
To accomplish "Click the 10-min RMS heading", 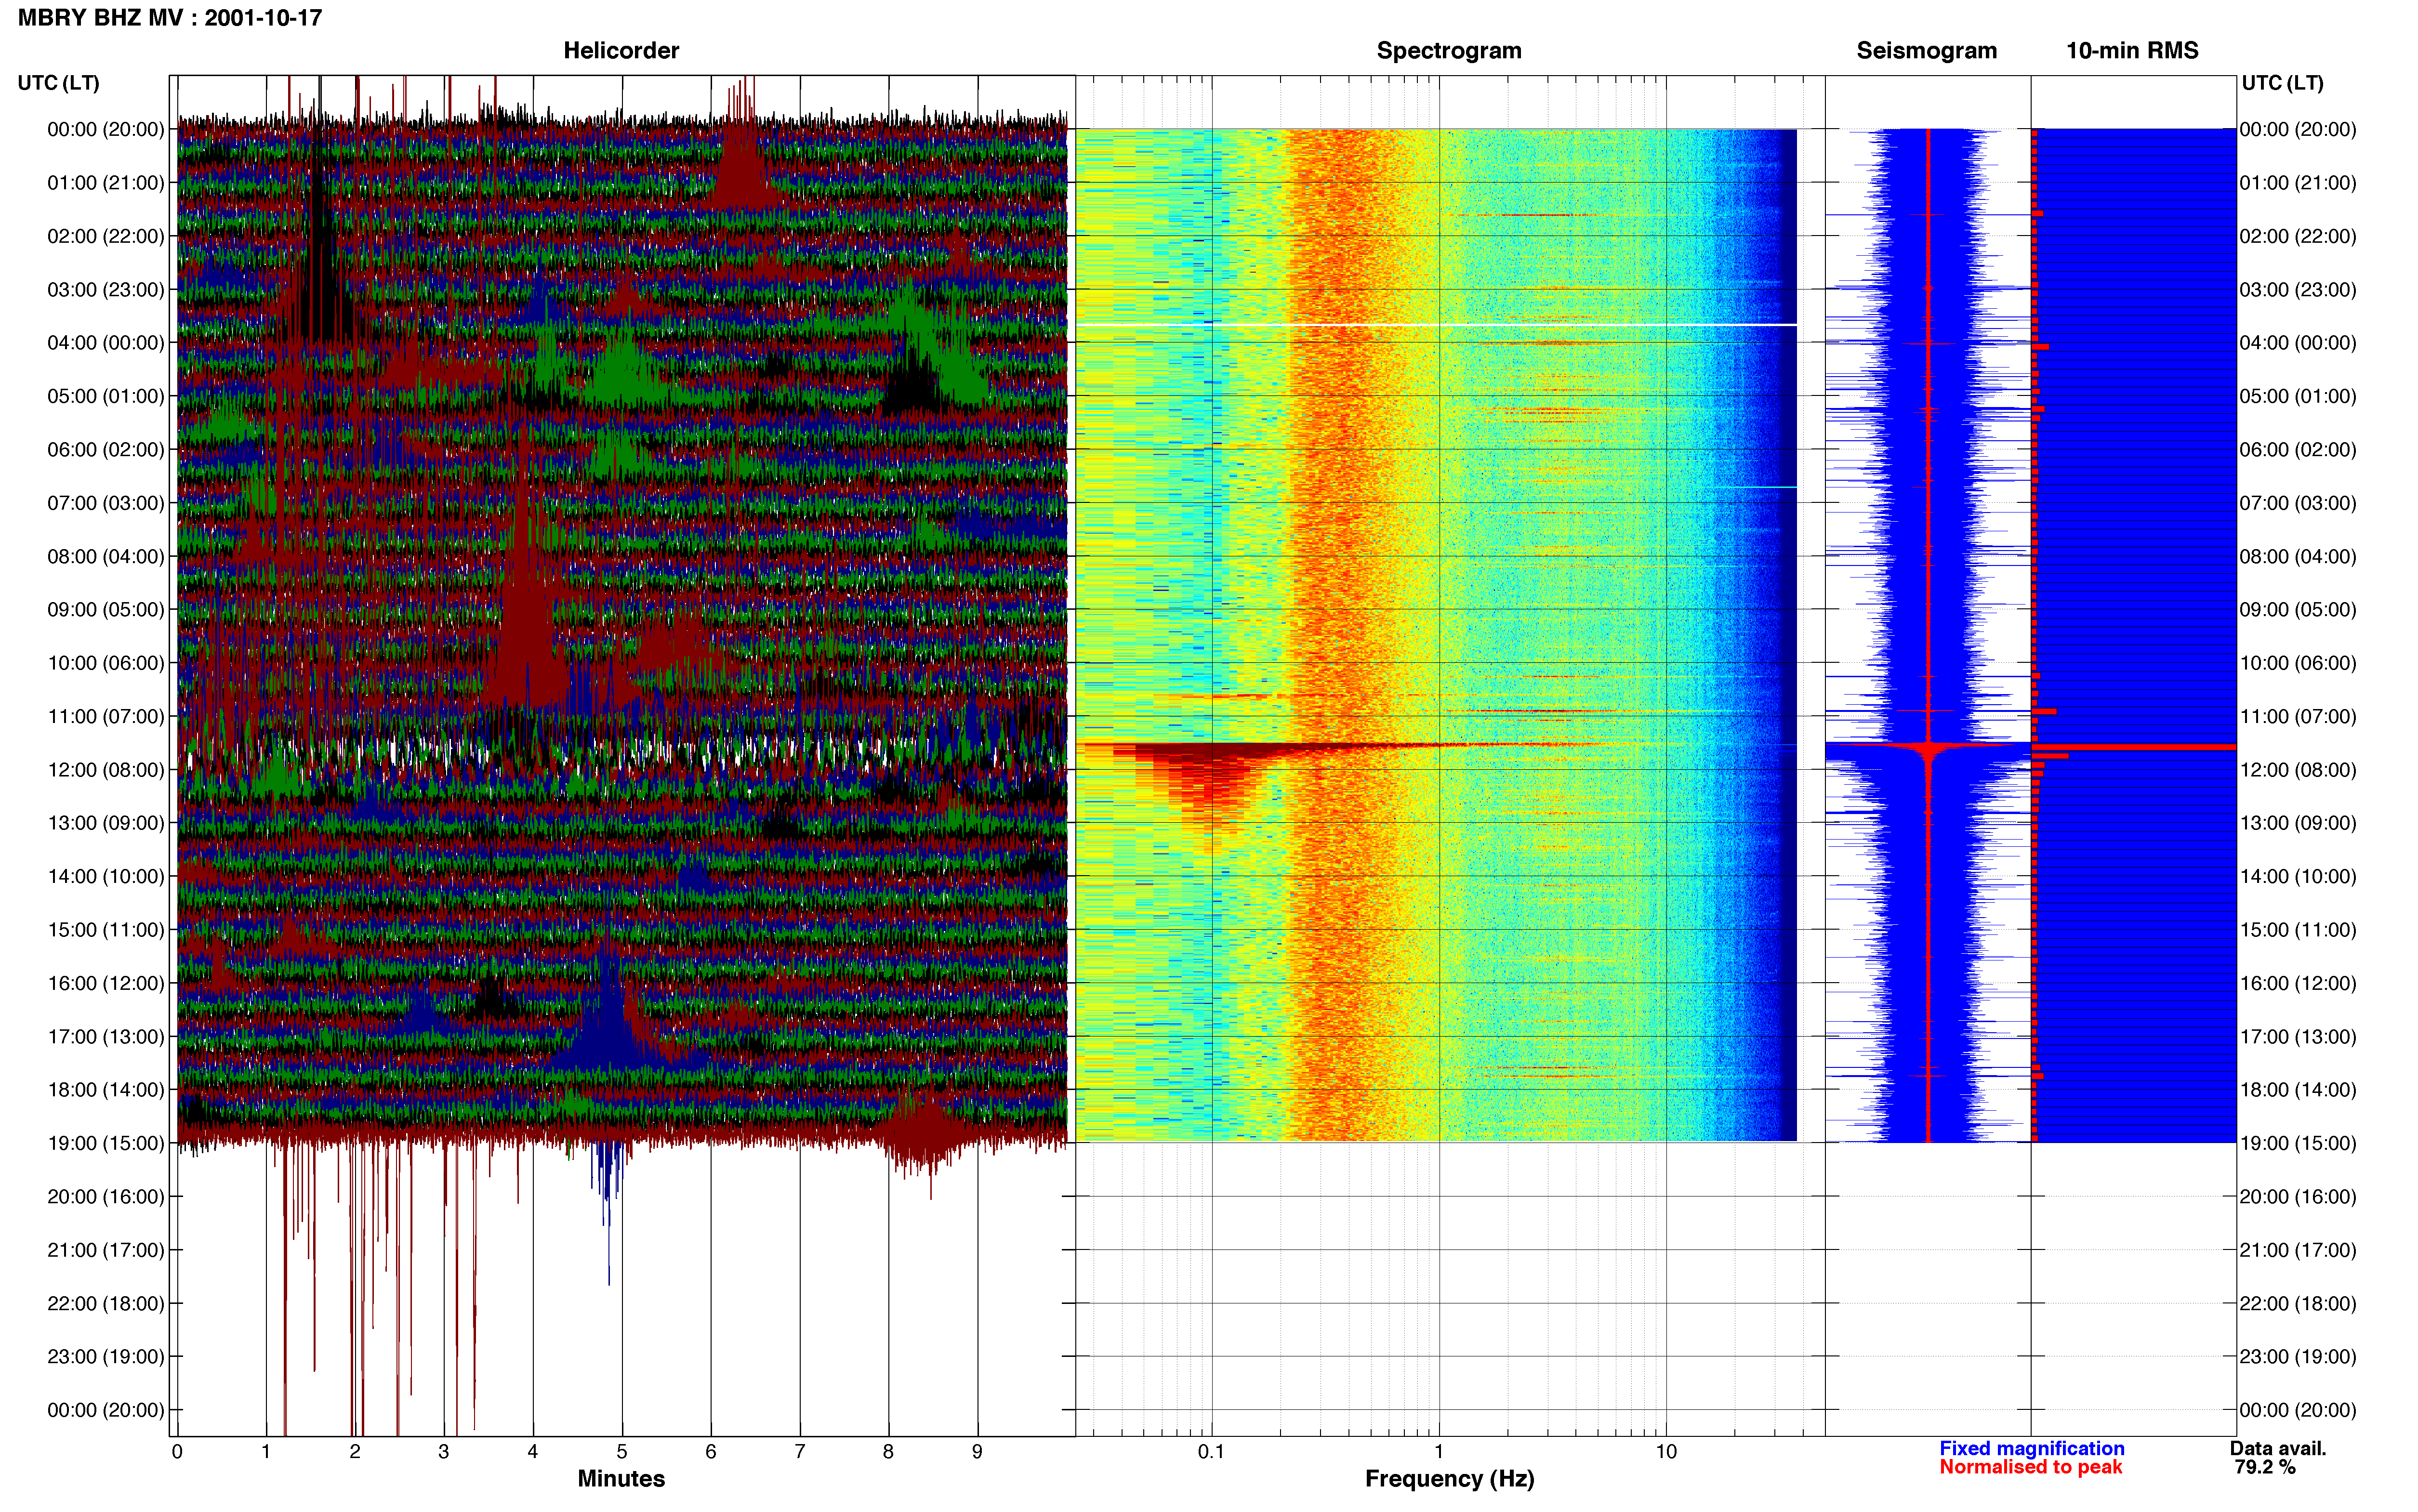I will [2132, 50].
